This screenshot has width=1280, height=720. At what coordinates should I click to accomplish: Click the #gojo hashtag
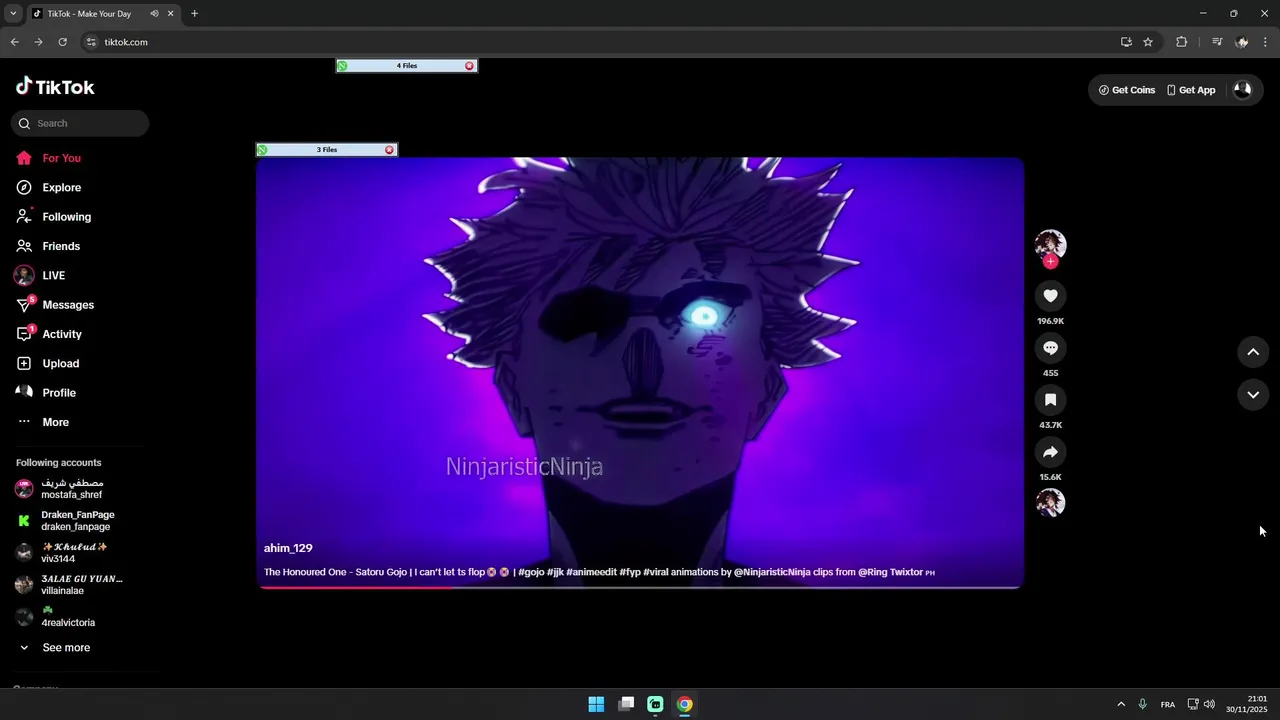click(x=531, y=572)
